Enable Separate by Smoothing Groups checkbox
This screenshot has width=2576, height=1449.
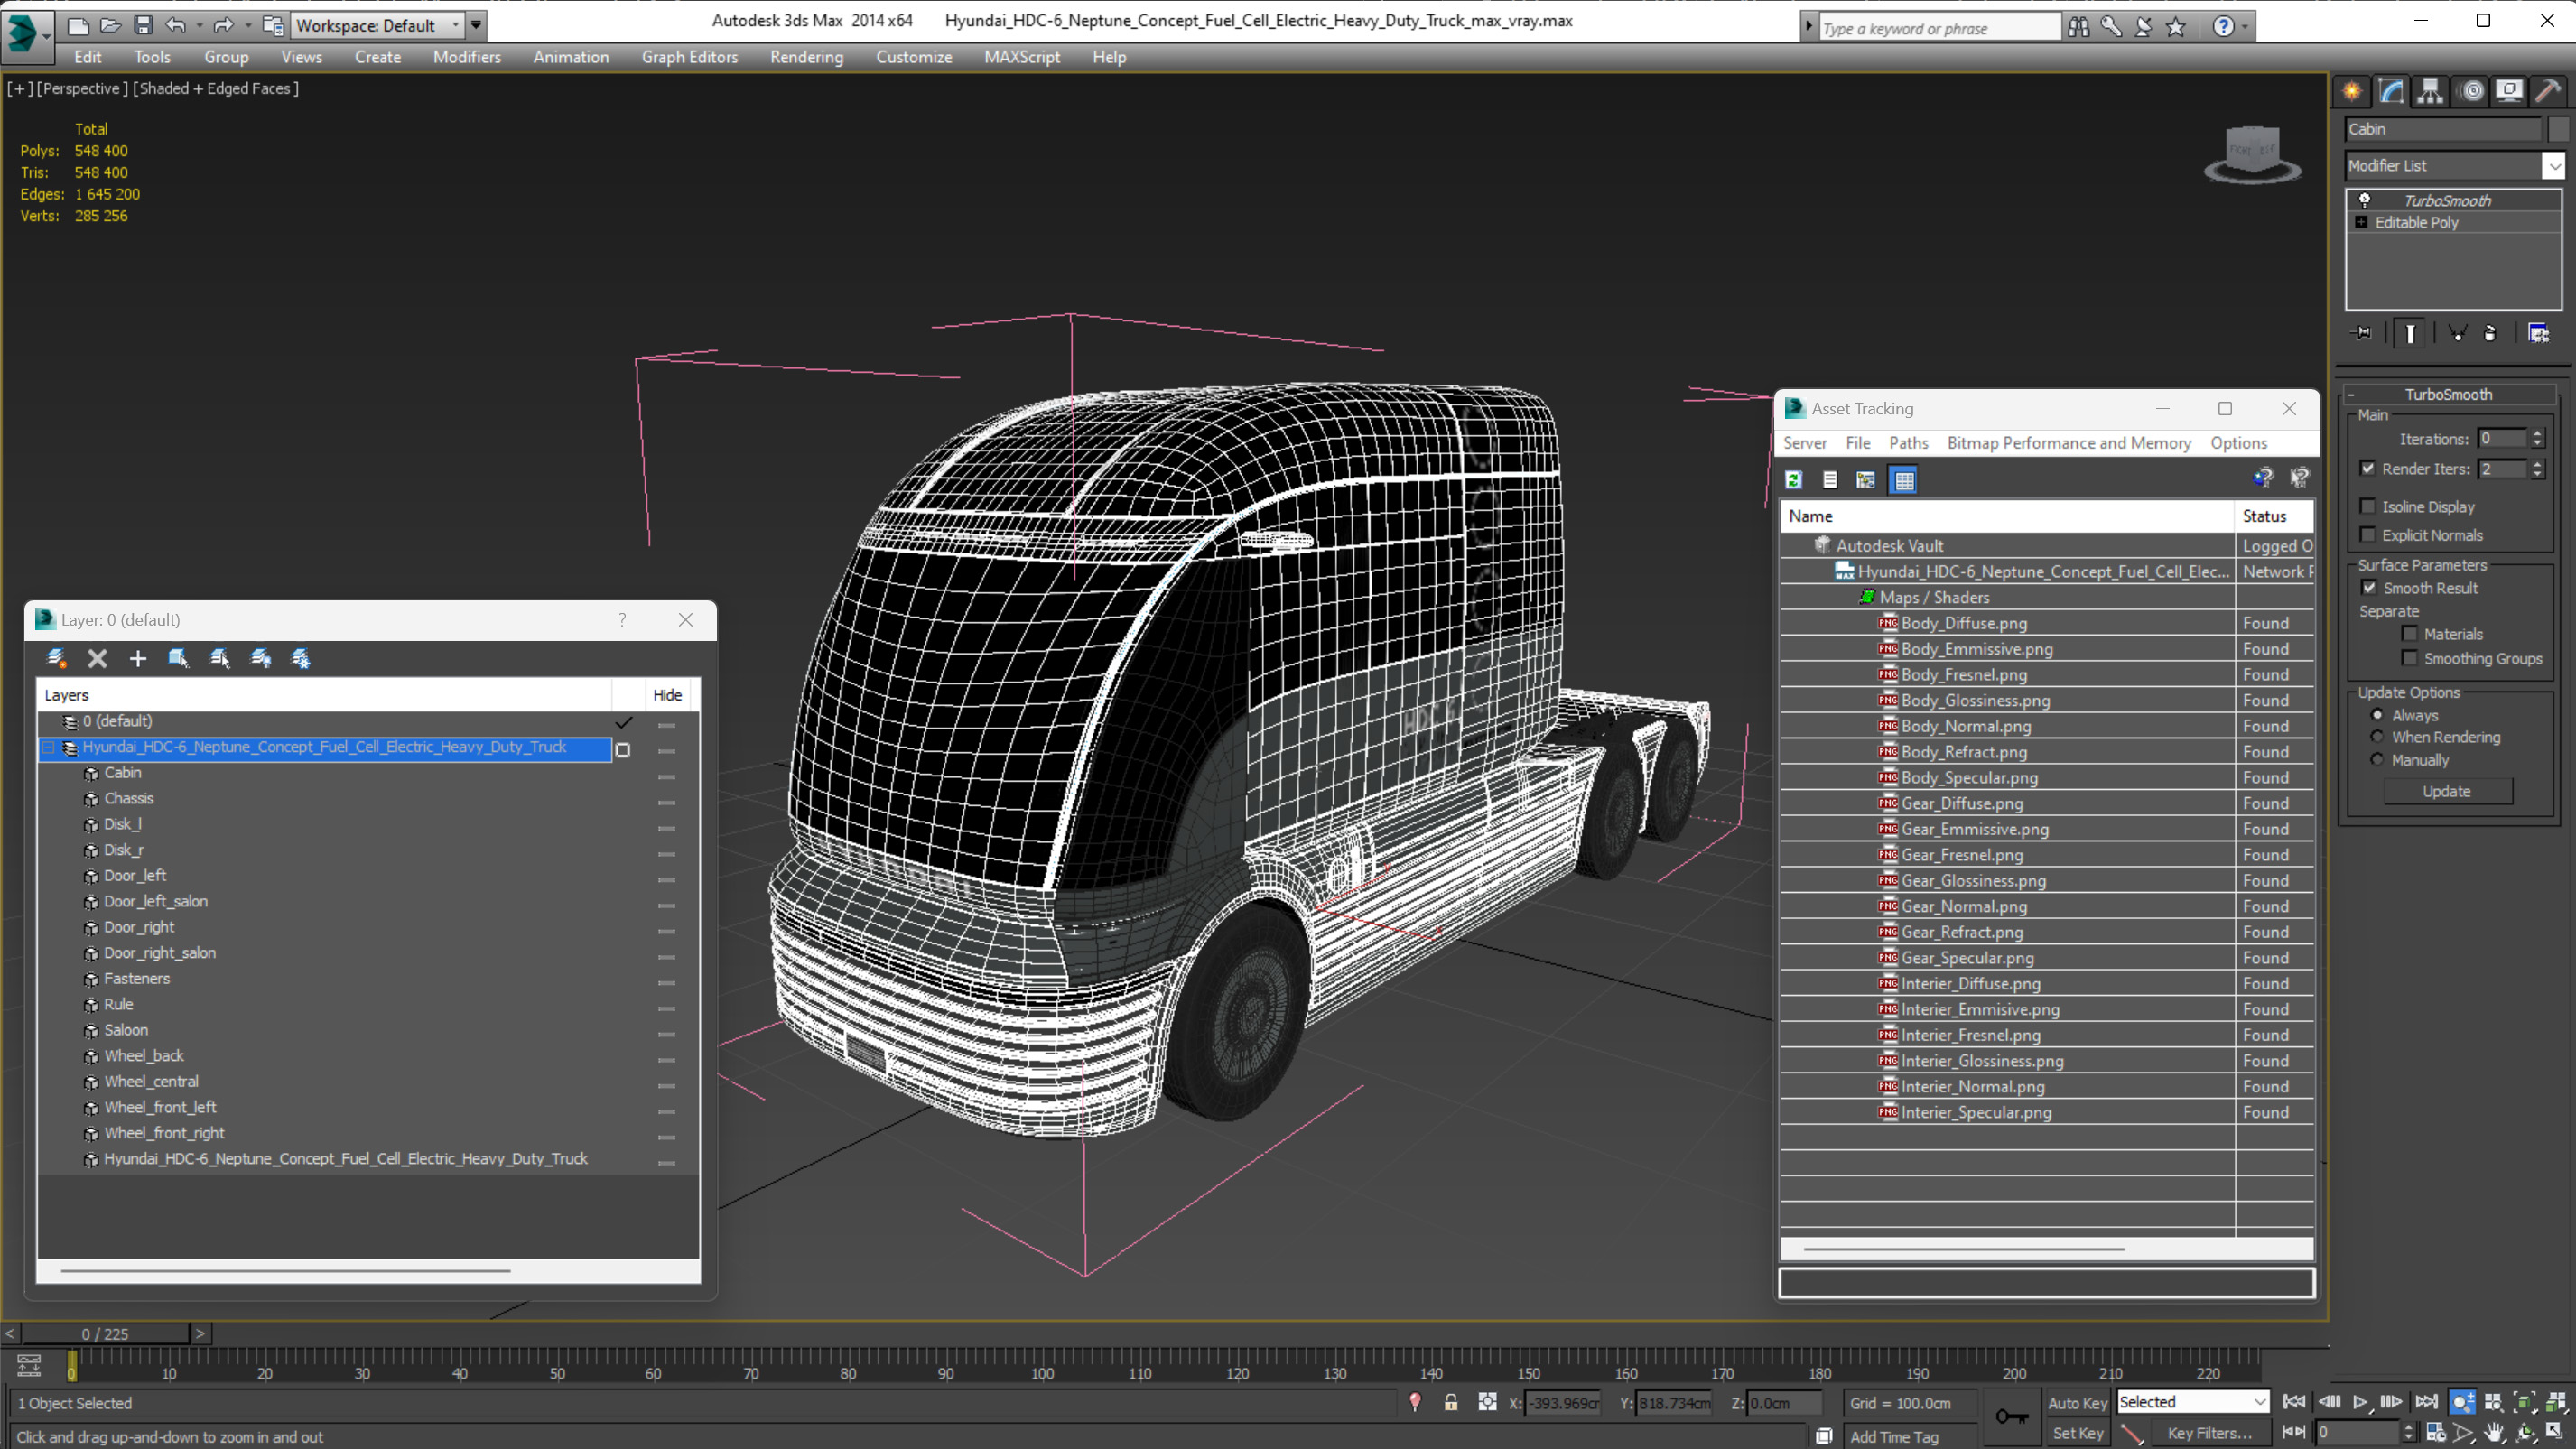(x=2410, y=658)
